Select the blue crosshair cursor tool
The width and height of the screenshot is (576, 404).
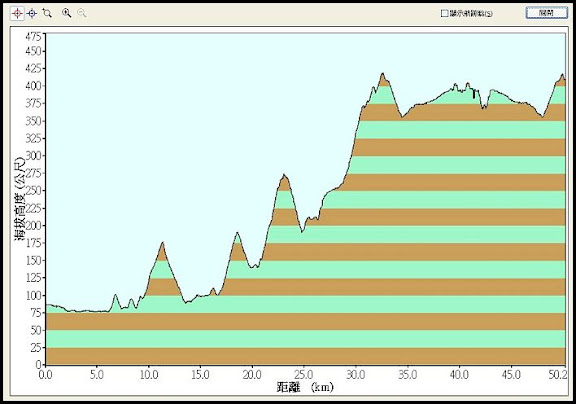pyautogui.click(x=32, y=14)
